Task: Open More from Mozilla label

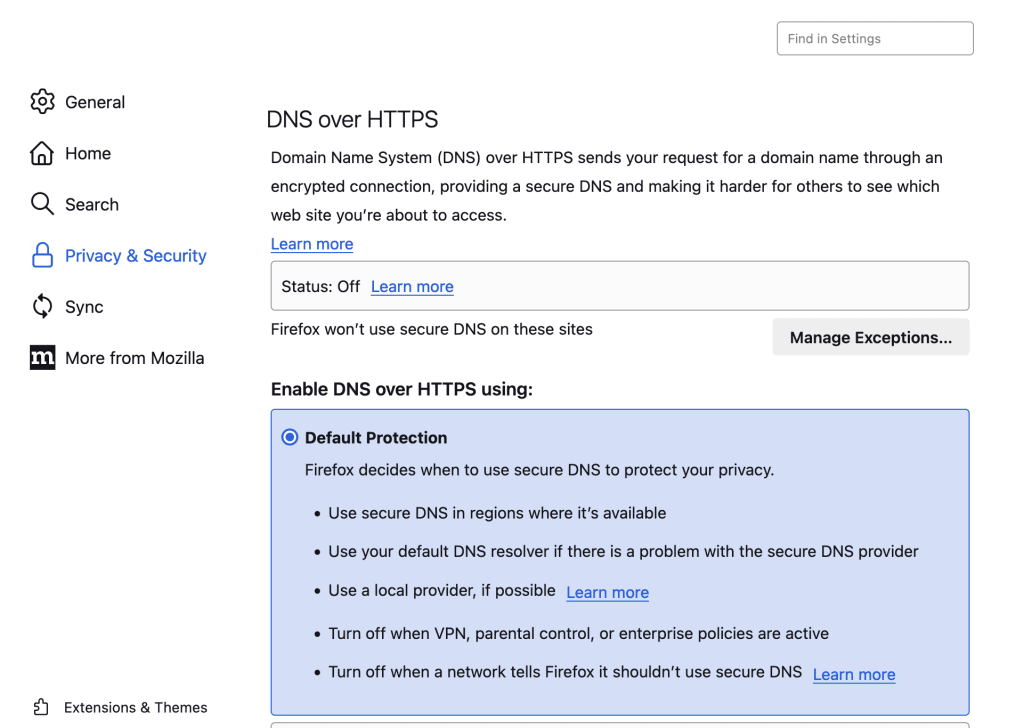Action: 134,358
